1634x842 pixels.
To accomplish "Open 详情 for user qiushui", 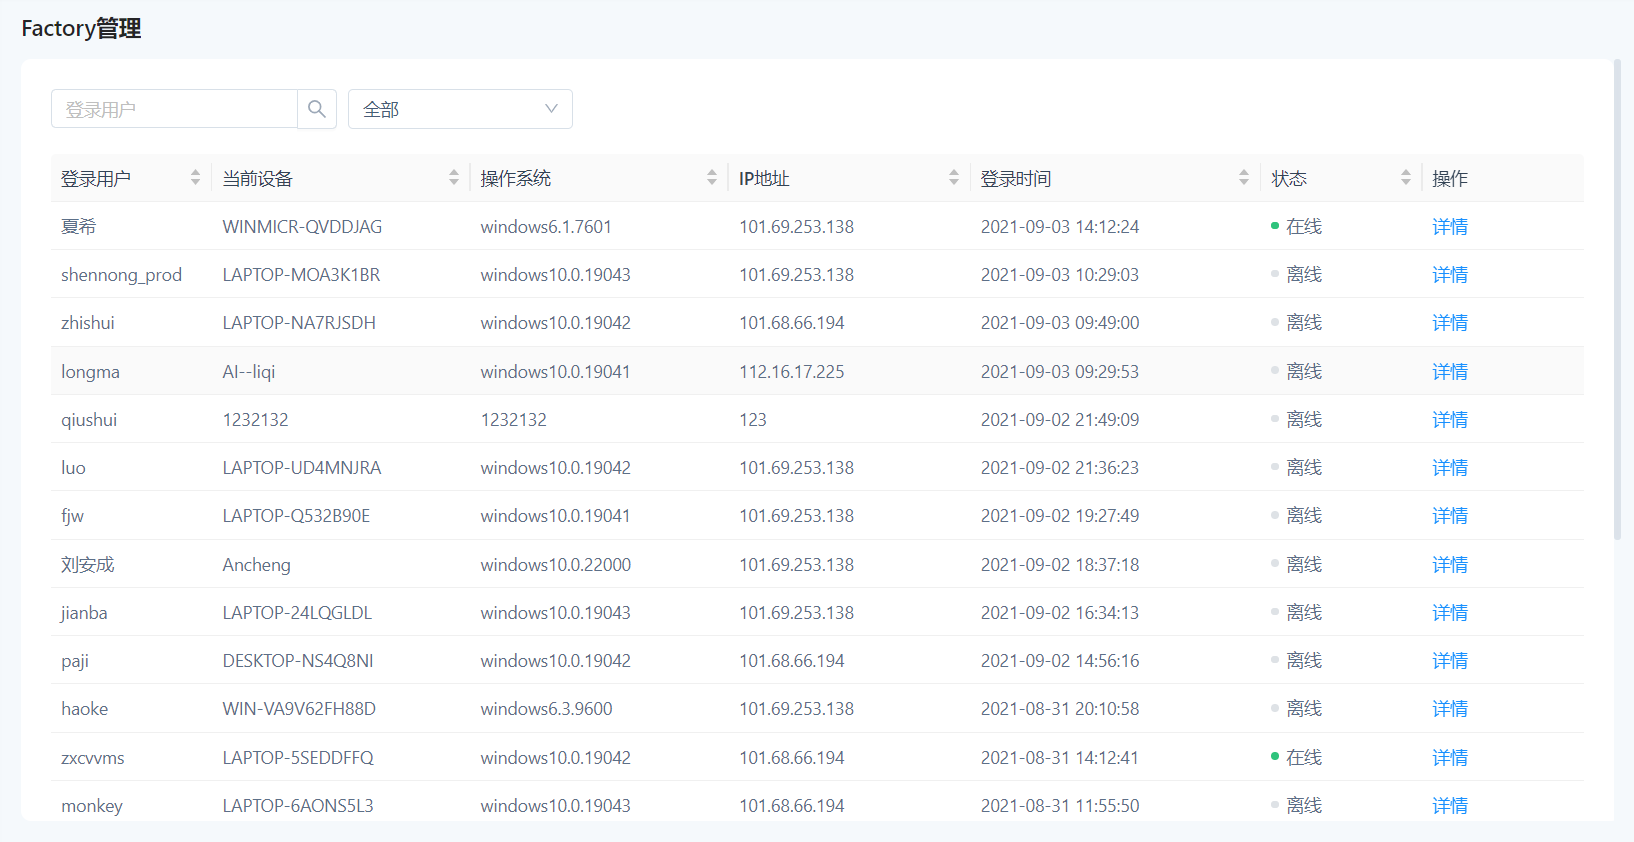I will (x=1449, y=420).
